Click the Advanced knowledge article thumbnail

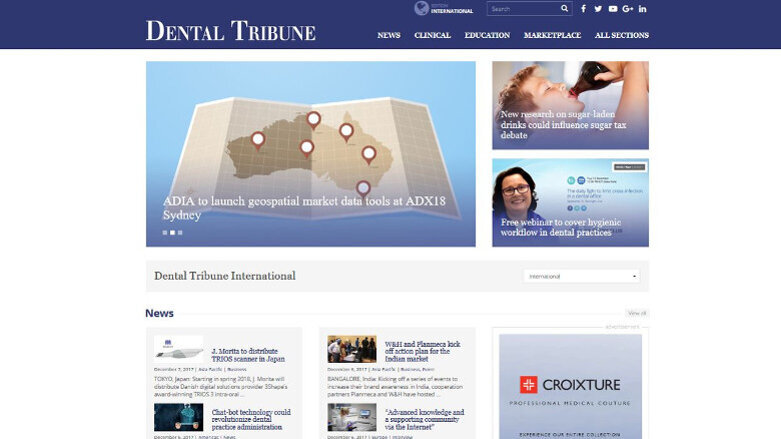pyautogui.click(x=352, y=417)
